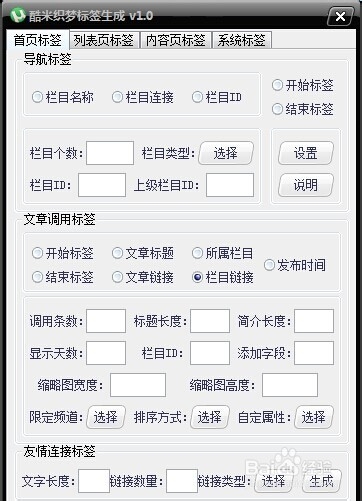Click the 缩略图宽度 text box

pyautogui.click(x=138, y=385)
